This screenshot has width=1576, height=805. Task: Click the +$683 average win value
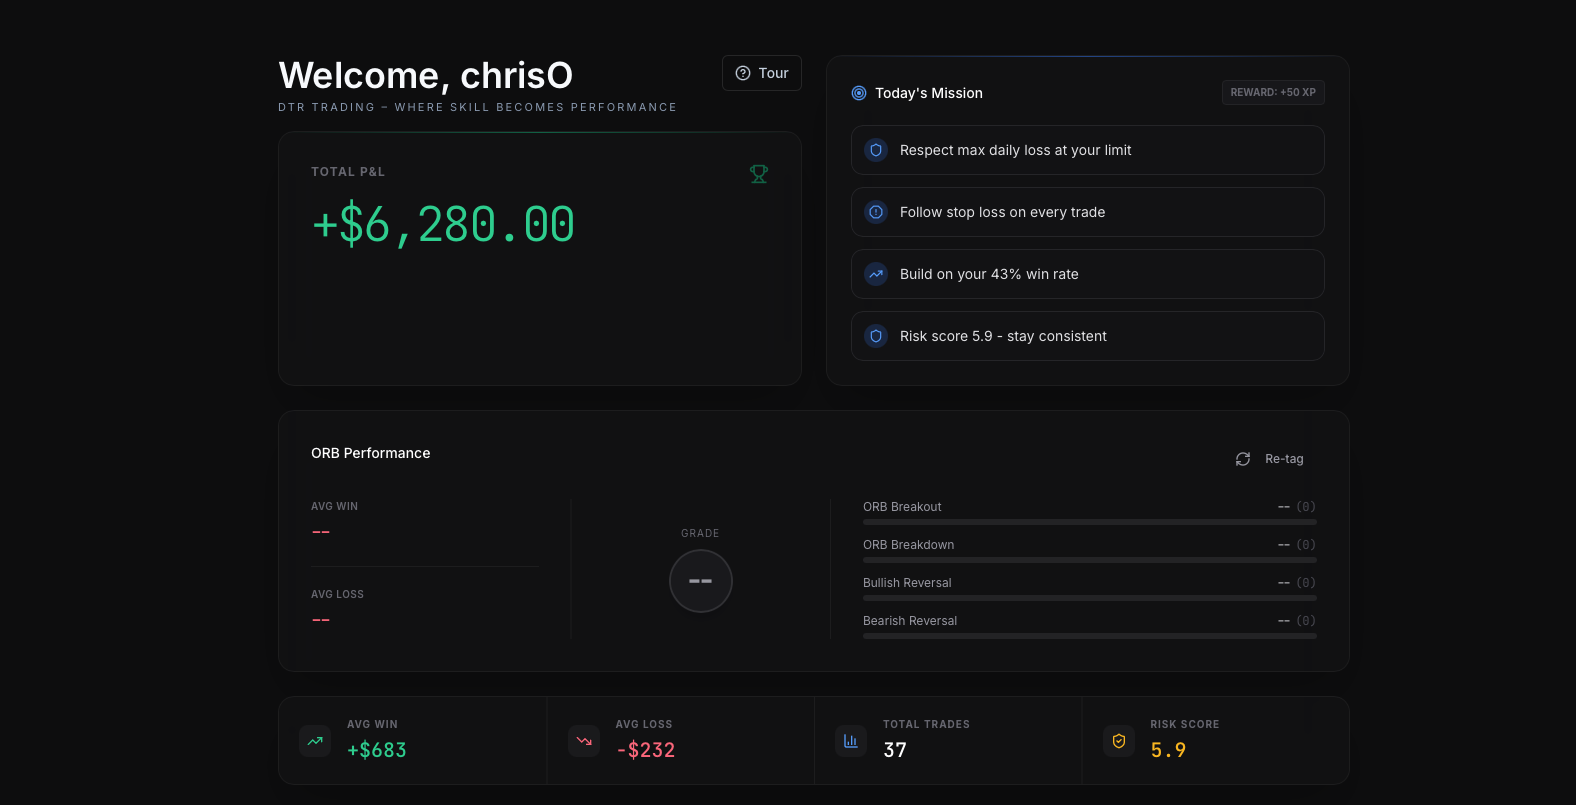point(377,750)
